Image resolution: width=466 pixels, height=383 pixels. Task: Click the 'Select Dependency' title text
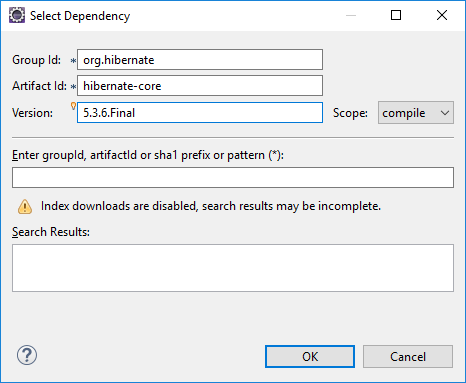point(80,16)
